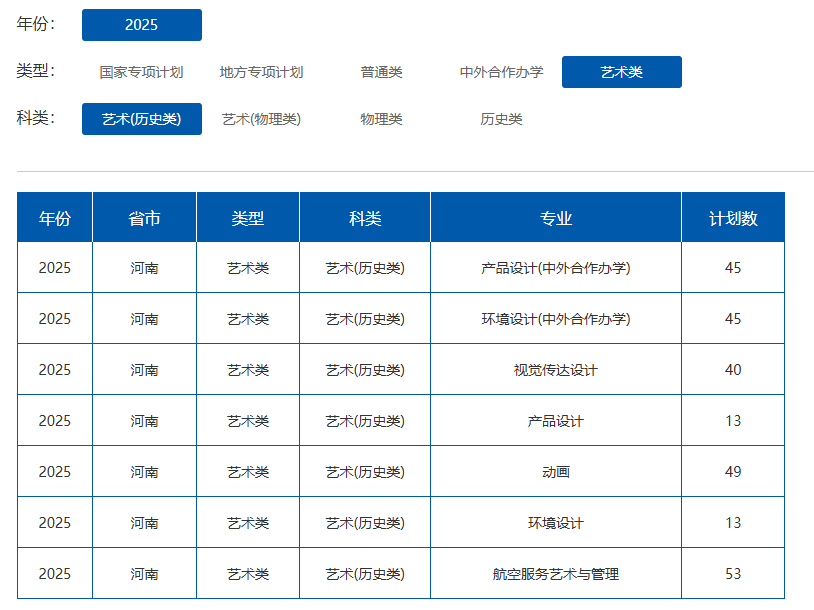Click 河南 in the 视觉传达设计 row
The image size is (814, 610).
pyautogui.click(x=144, y=370)
